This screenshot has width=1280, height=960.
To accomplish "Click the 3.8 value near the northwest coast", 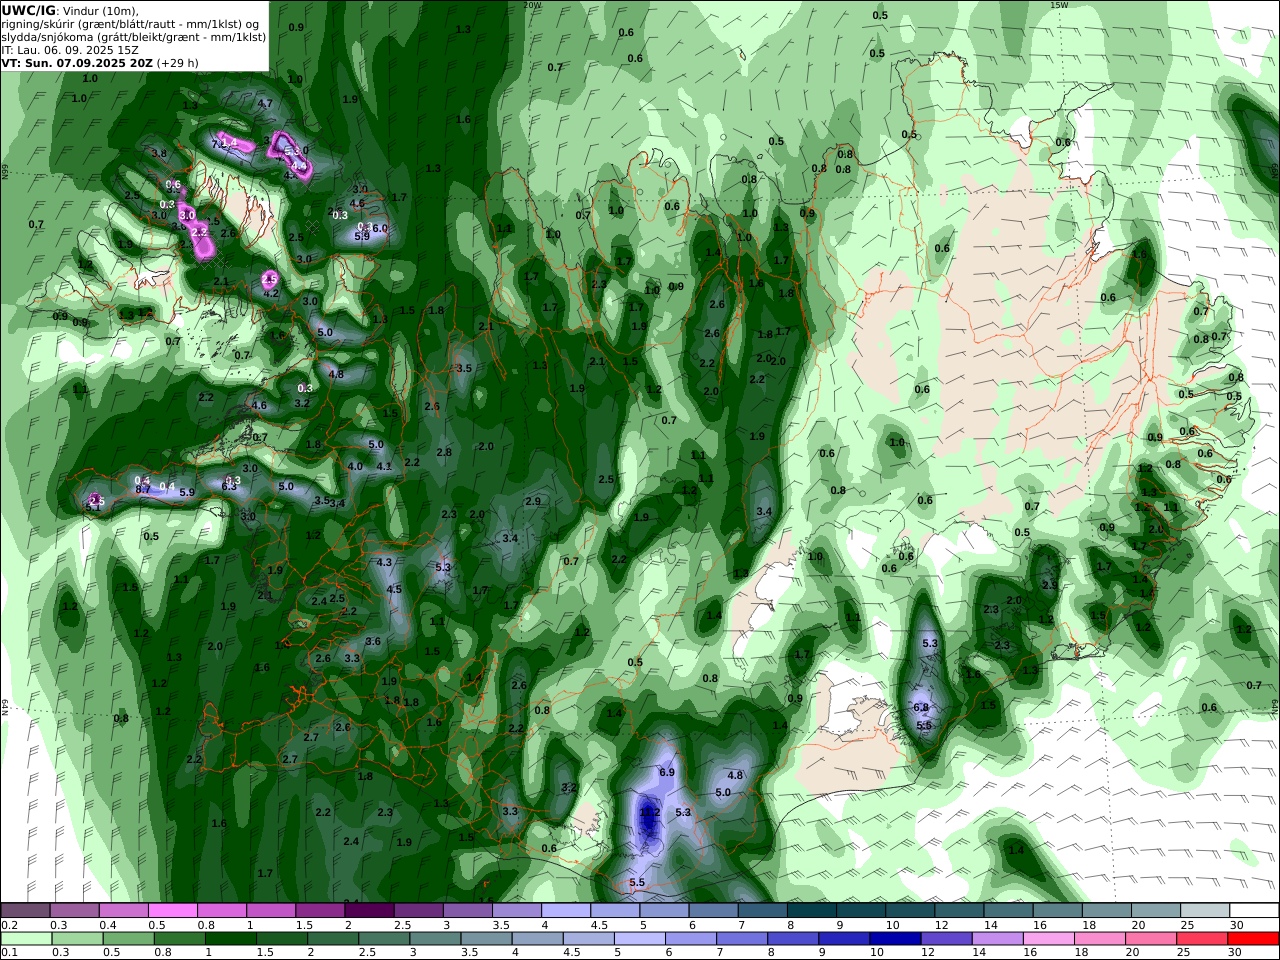I will click(158, 153).
